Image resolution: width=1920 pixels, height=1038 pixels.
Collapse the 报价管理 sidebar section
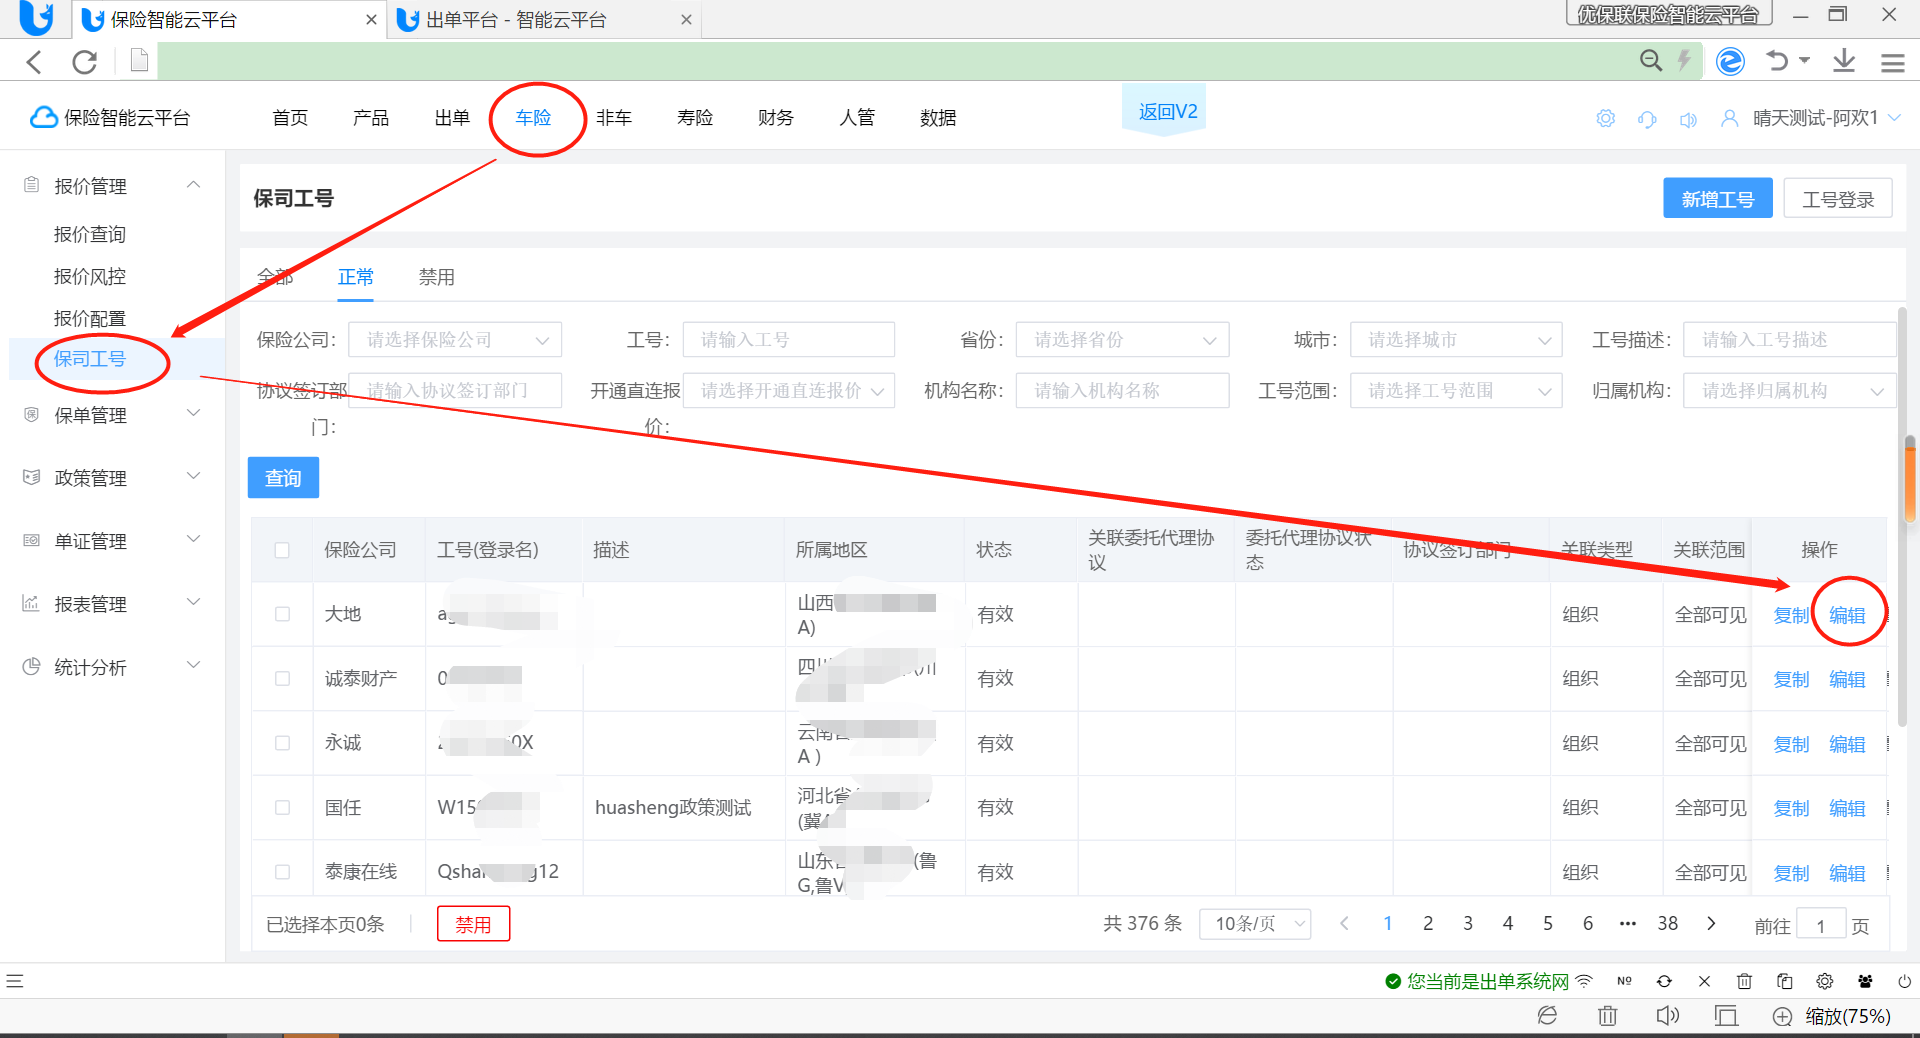pos(112,186)
